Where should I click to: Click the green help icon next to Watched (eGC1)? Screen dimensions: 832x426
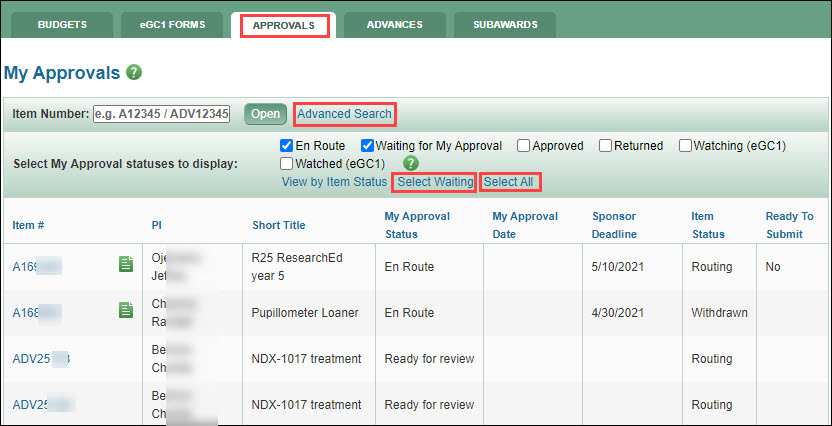point(410,163)
